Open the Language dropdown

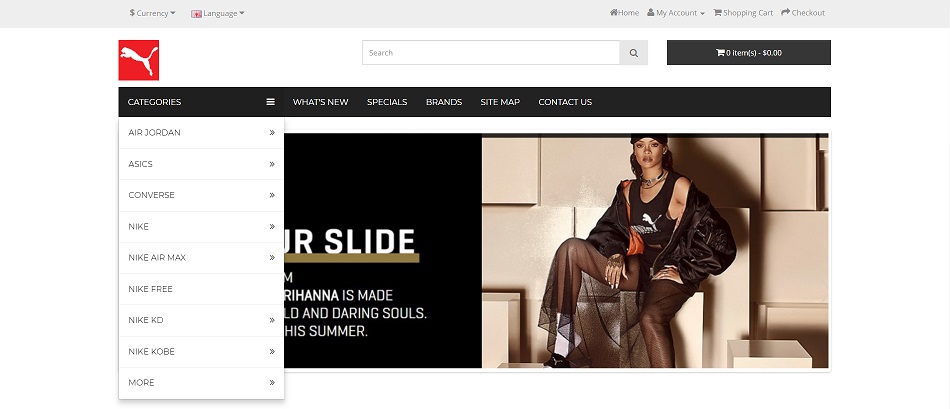[x=218, y=13]
